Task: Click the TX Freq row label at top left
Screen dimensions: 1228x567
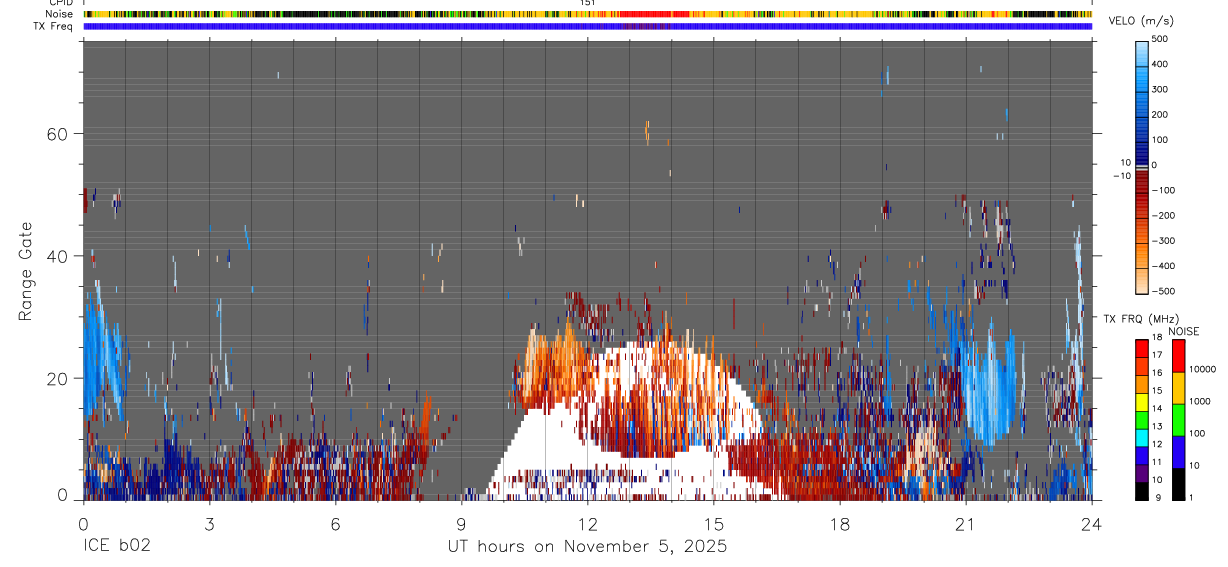Action: [53, 26]
